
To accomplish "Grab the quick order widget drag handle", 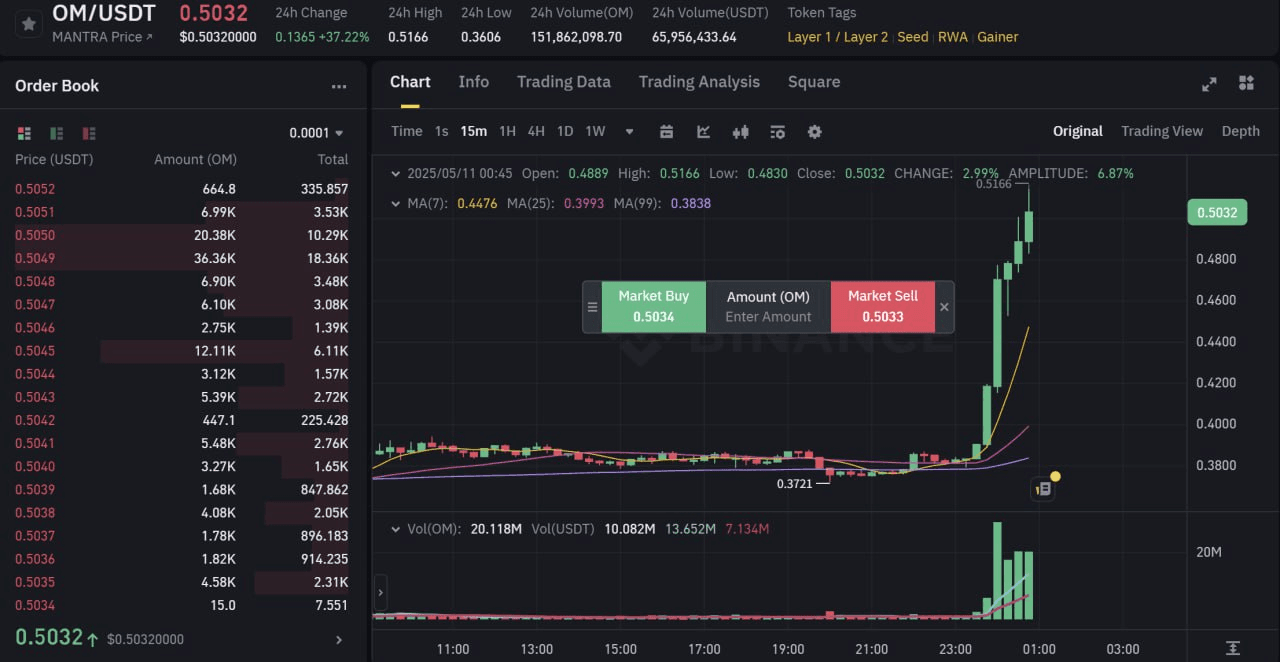I will pos(592,307).
